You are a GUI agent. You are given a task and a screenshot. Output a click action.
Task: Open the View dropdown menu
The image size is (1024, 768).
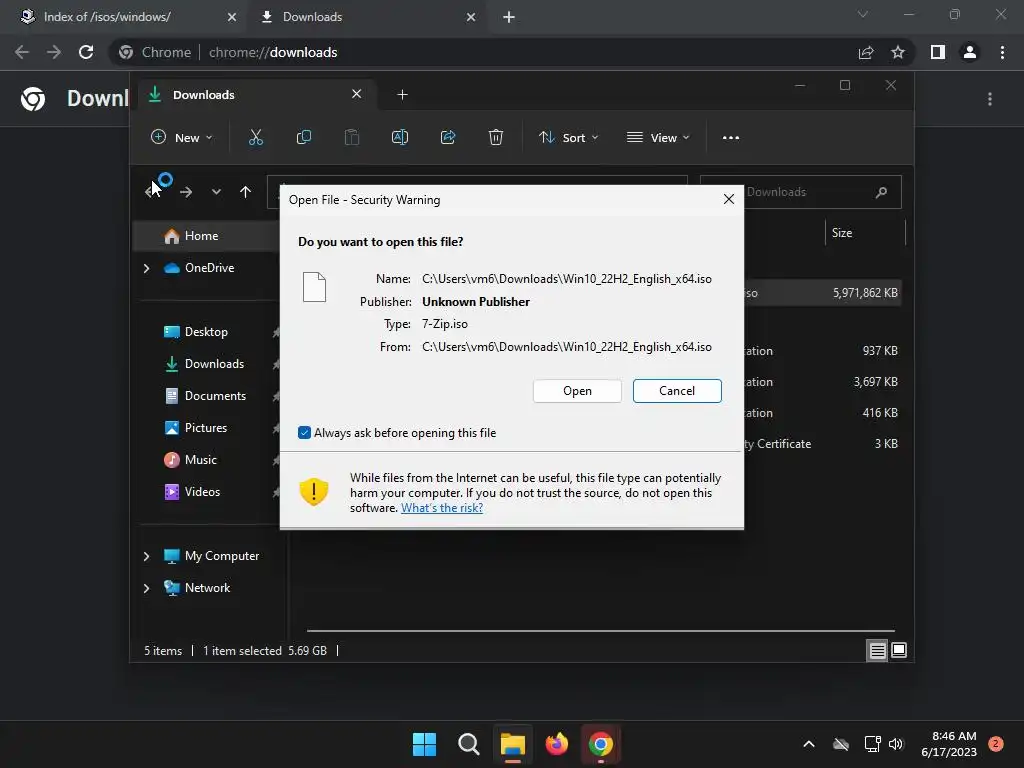(658, 138)
